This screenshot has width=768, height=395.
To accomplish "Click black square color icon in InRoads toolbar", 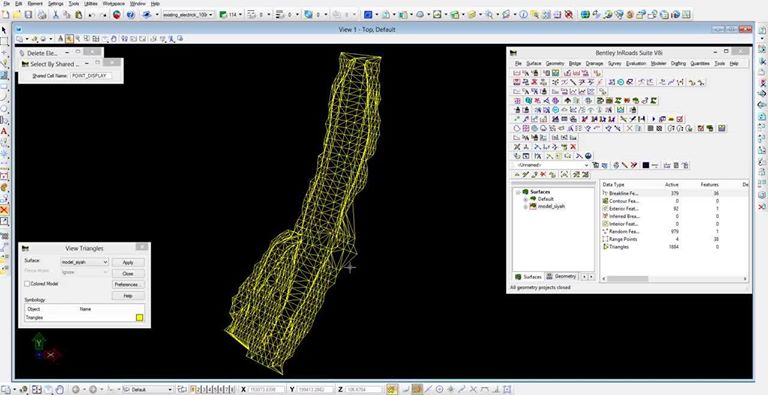I will [646, 165].
